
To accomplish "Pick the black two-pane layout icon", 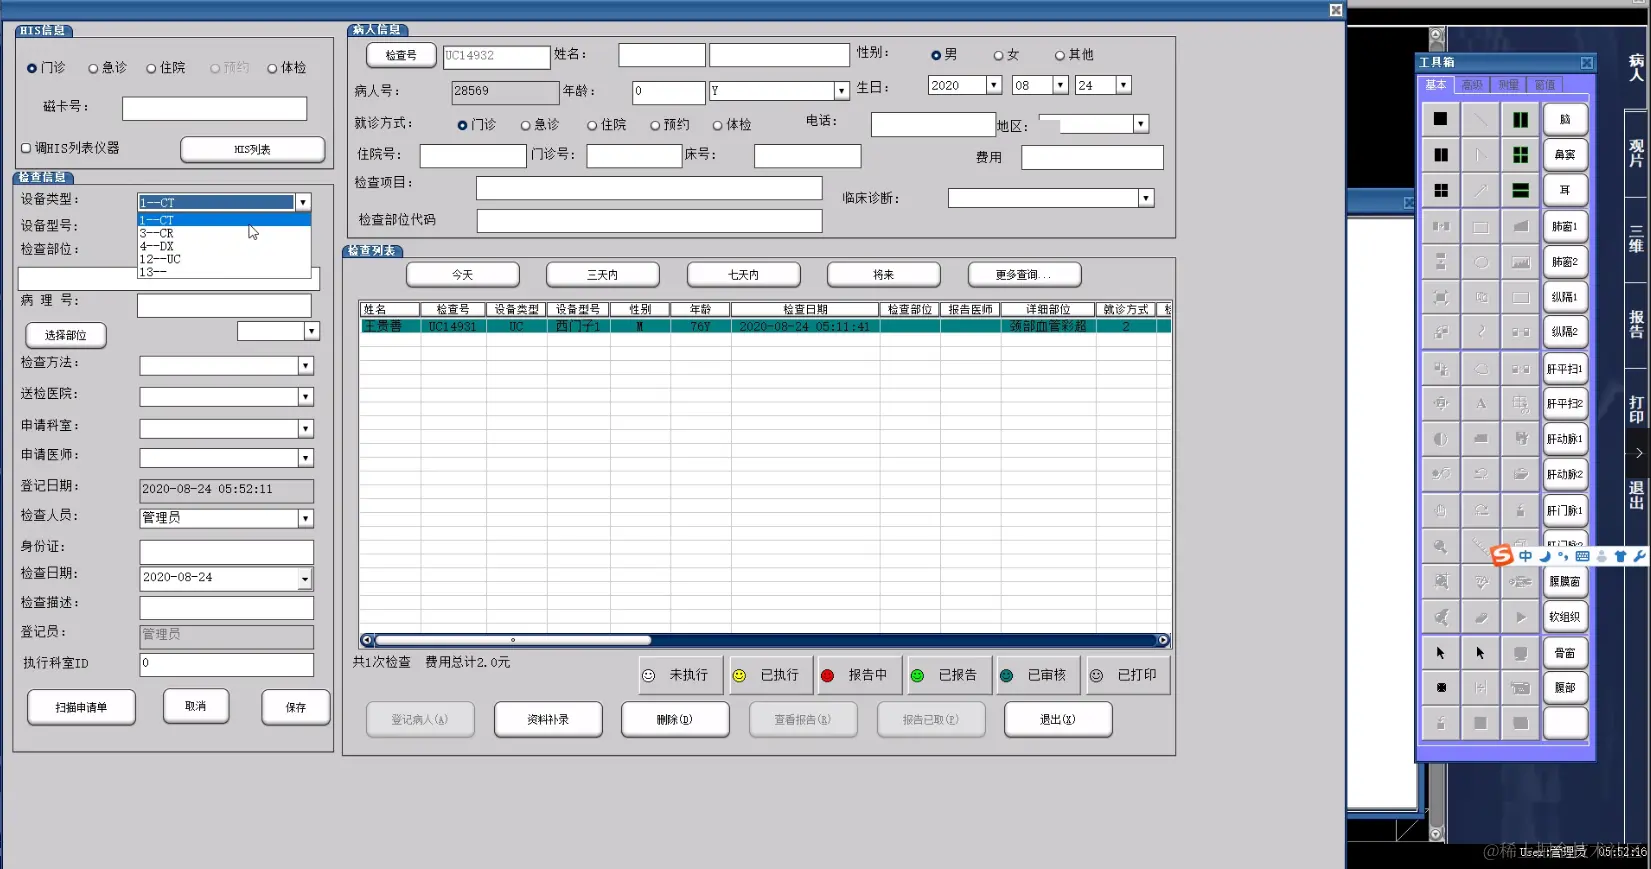I will (x=1440, y=155).
